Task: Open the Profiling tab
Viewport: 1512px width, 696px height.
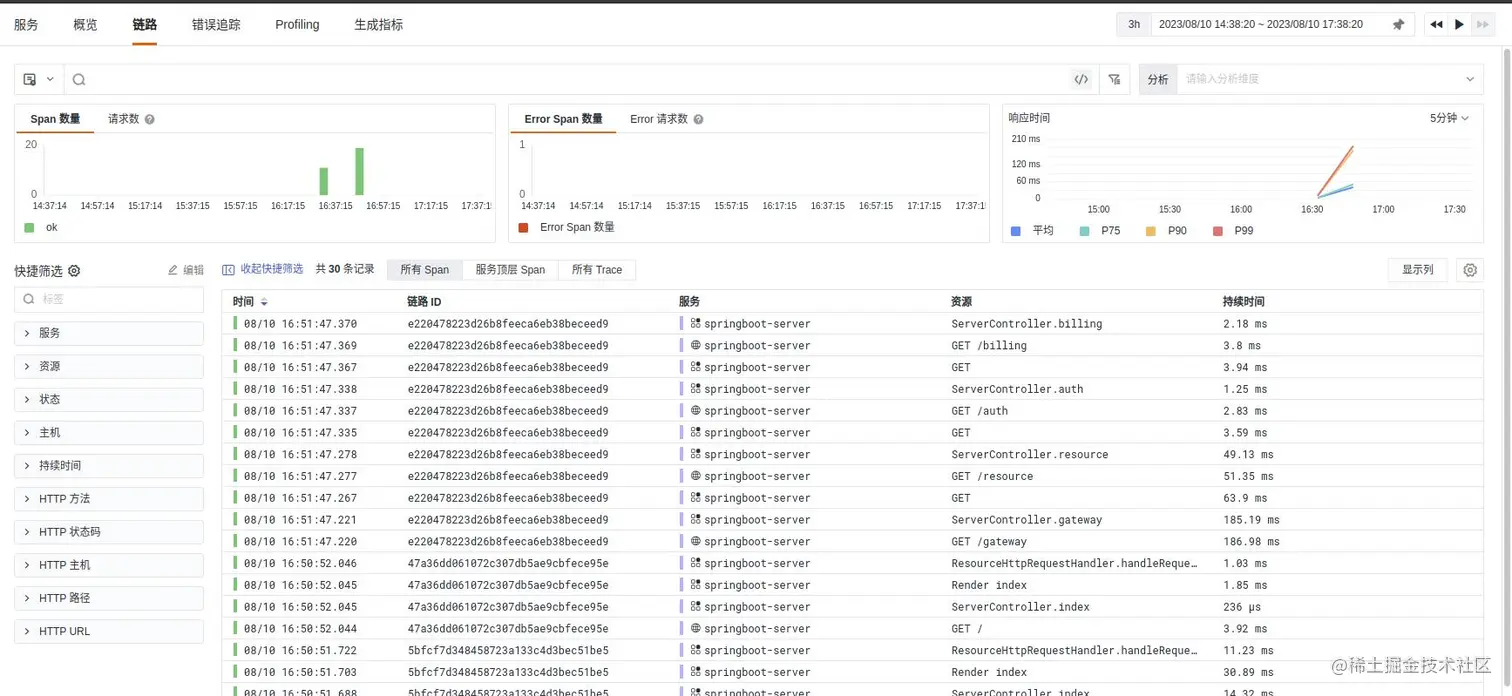Action: pos(297,24)
